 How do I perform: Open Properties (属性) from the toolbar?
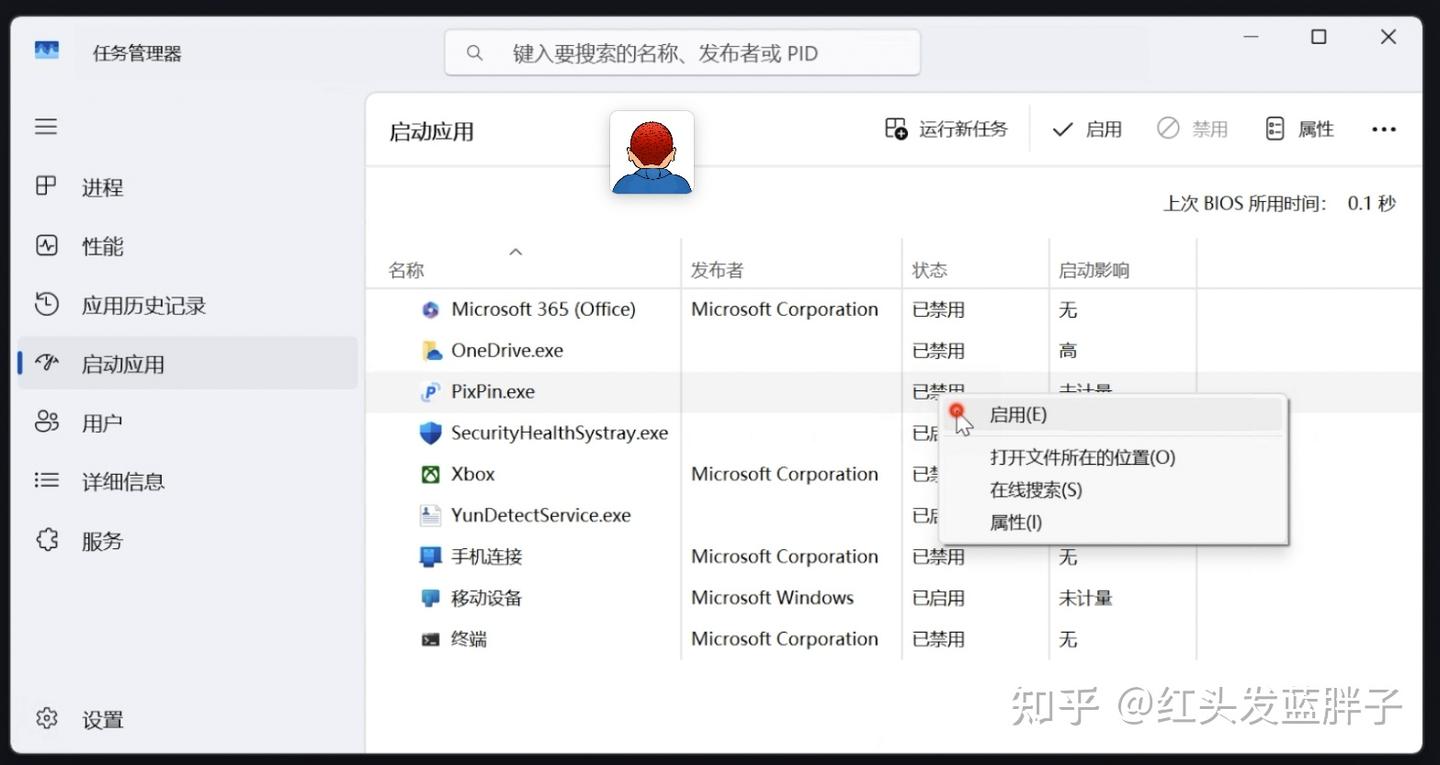[1300, 129]
